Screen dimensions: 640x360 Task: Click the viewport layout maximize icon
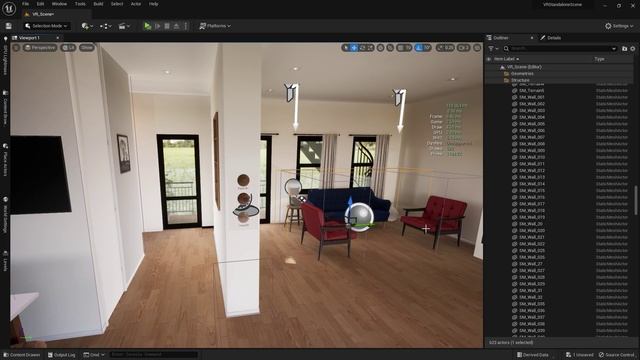click(x=477, y=48)
